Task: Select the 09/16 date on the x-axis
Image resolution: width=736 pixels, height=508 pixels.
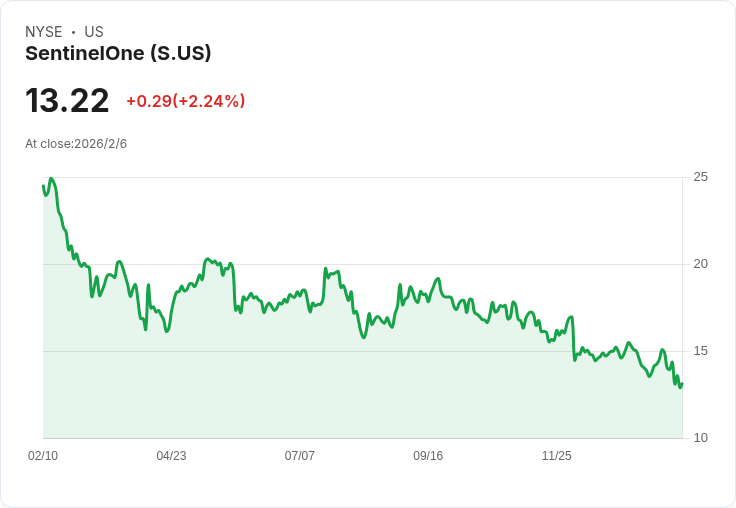Action: point(428,456)
